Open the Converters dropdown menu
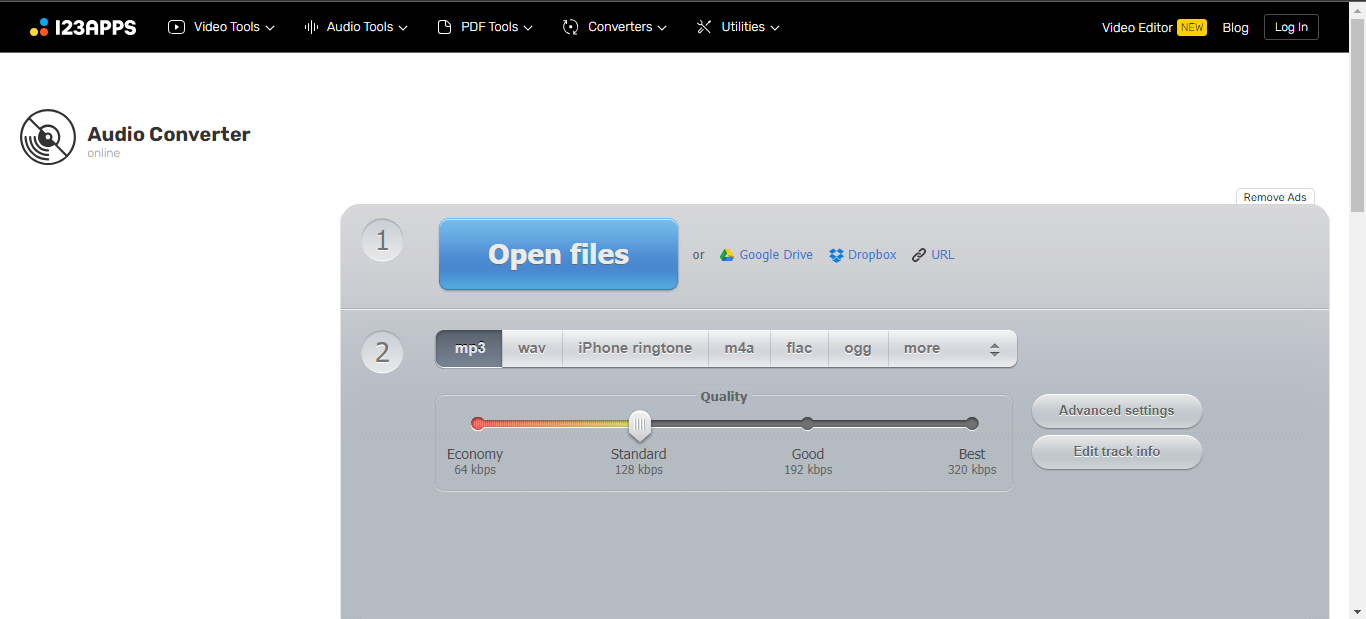 [x=615, y=27]
